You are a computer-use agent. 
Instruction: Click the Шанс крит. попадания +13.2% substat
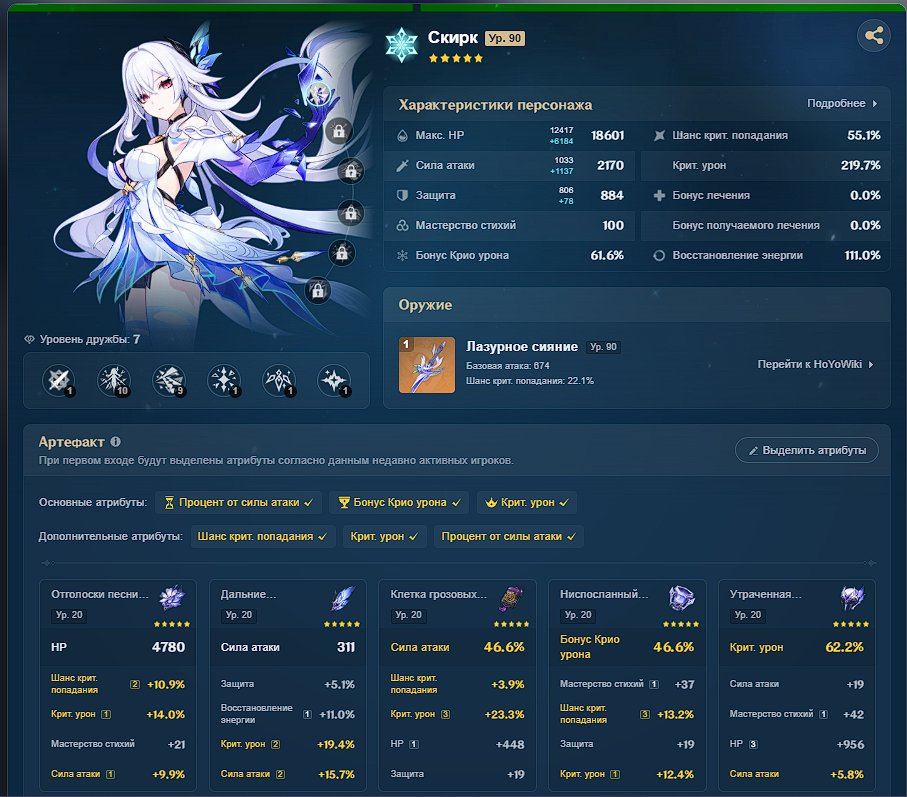pyautogui.click(x=627, y=714)
